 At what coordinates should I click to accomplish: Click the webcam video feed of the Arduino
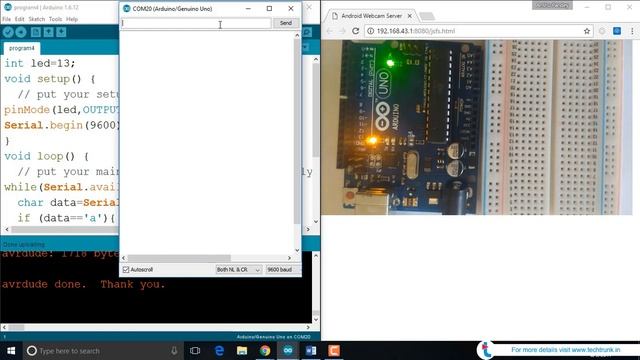(476, 127)
